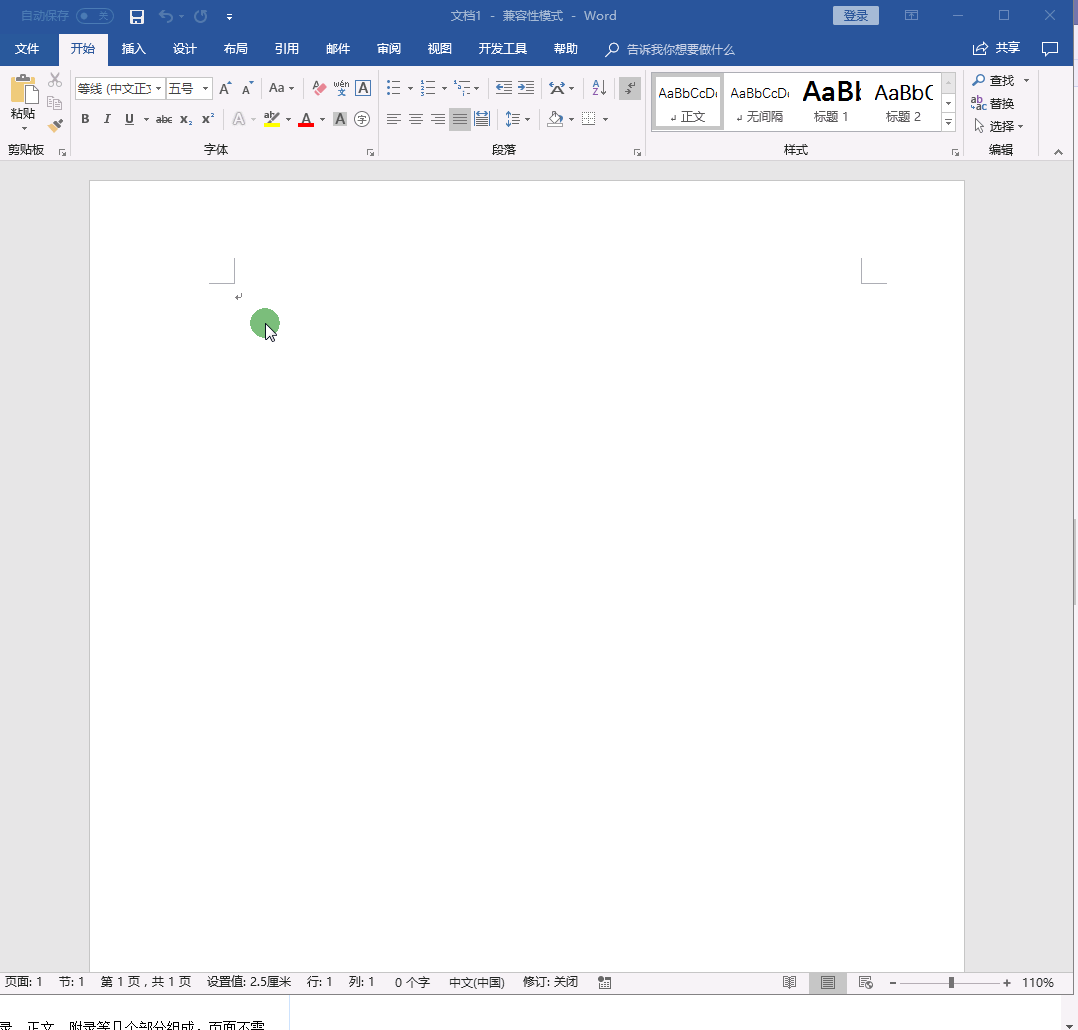Screen dimensions: 1078x1030
Task: Apply strikethrough formatting with the abc icon
Action: pyautogui.click(x=164, y=119)
